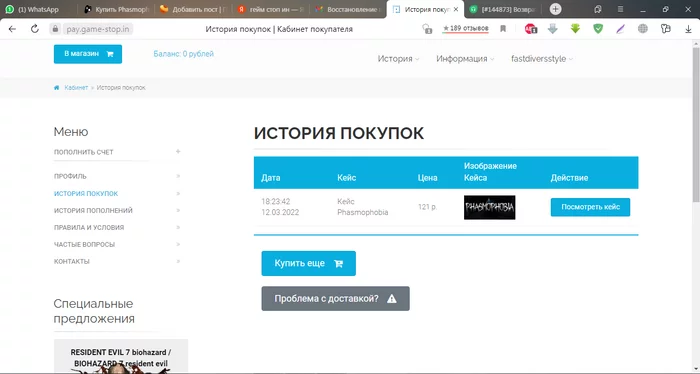Viewport: 700px width, 374px height.
Task: Switch to the Добавить пост tab
Action: tap(193, 9)
